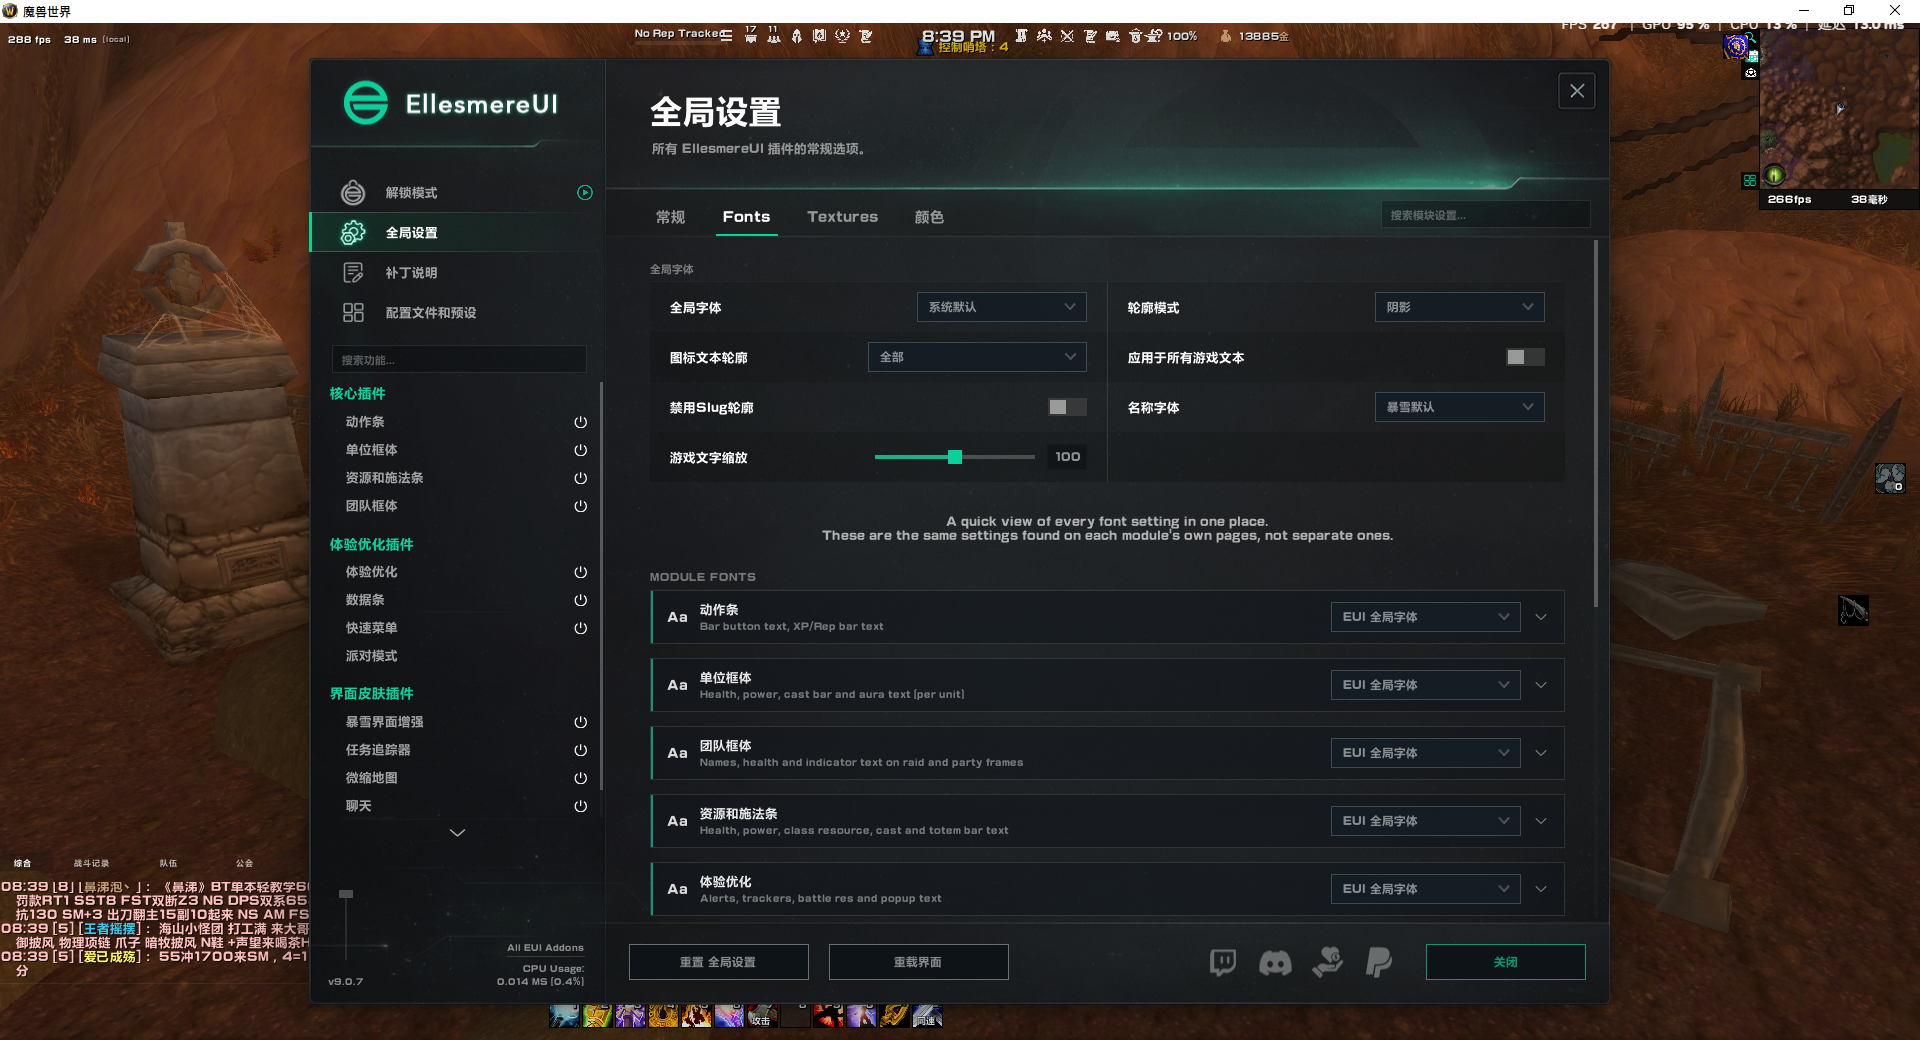Switch to the Textures tab

point(842,217)
